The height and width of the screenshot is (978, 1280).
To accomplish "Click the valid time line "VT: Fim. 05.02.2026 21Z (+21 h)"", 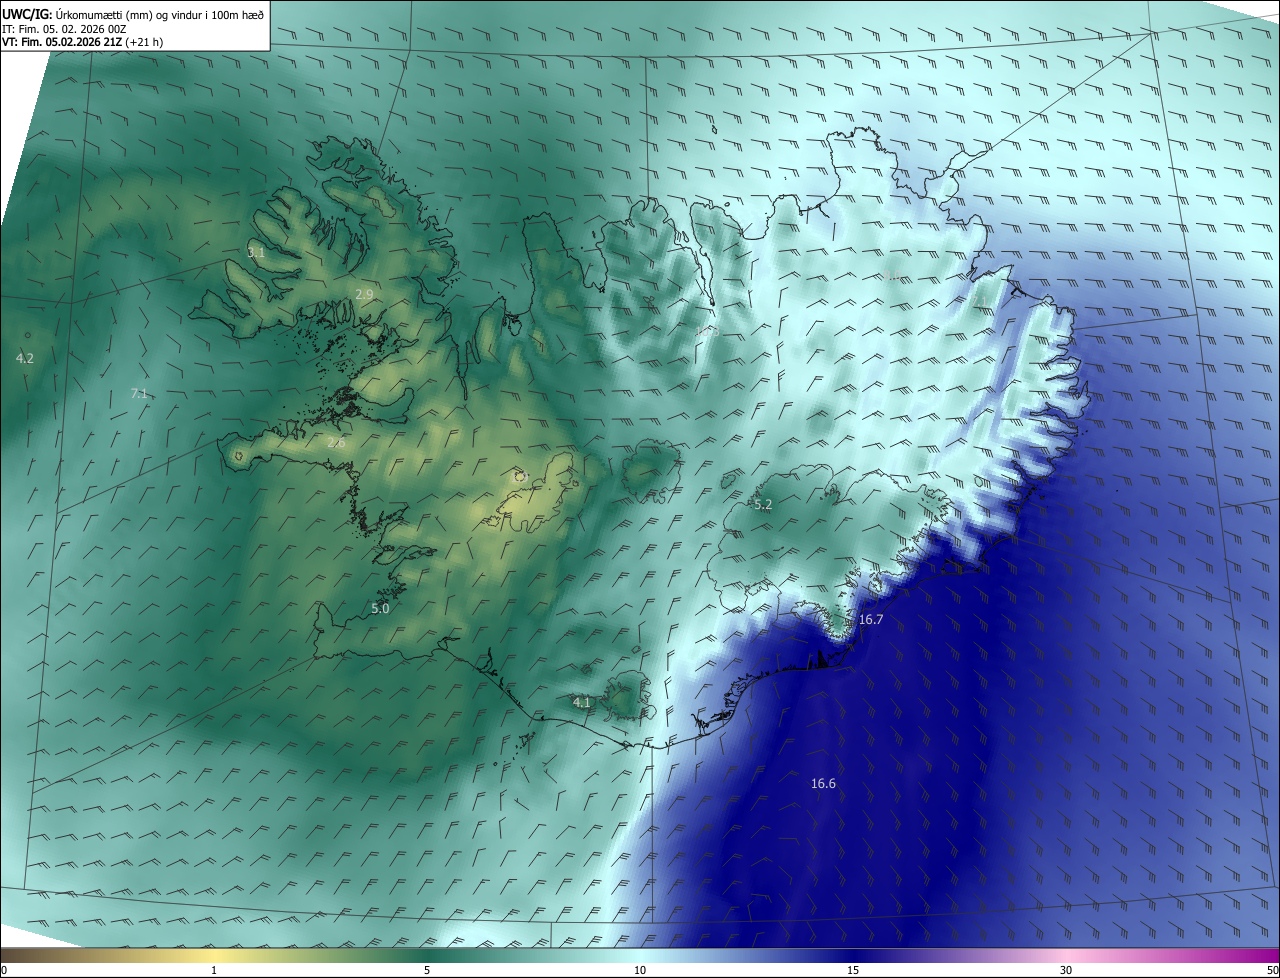I will coord(83,43).
